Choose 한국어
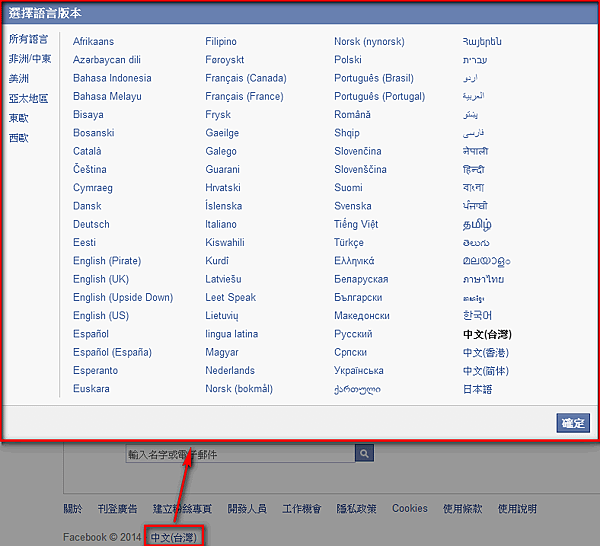Image resolution: width=600 pixels, height=546 pixels. pos(477,316)
